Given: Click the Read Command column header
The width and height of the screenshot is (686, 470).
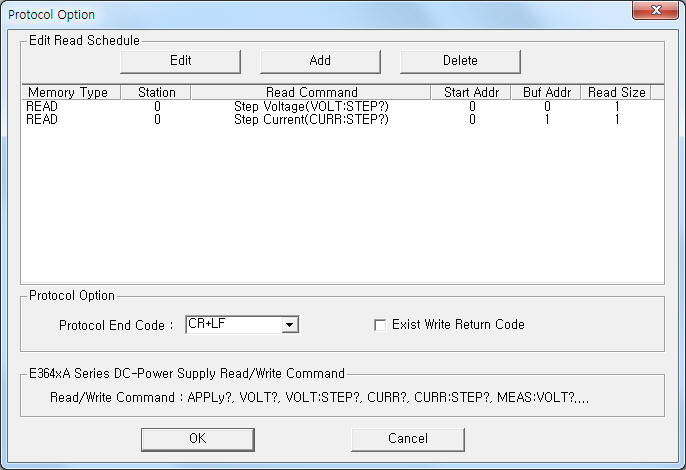Looking at the screenshot, I should click(x=311, y=93).
